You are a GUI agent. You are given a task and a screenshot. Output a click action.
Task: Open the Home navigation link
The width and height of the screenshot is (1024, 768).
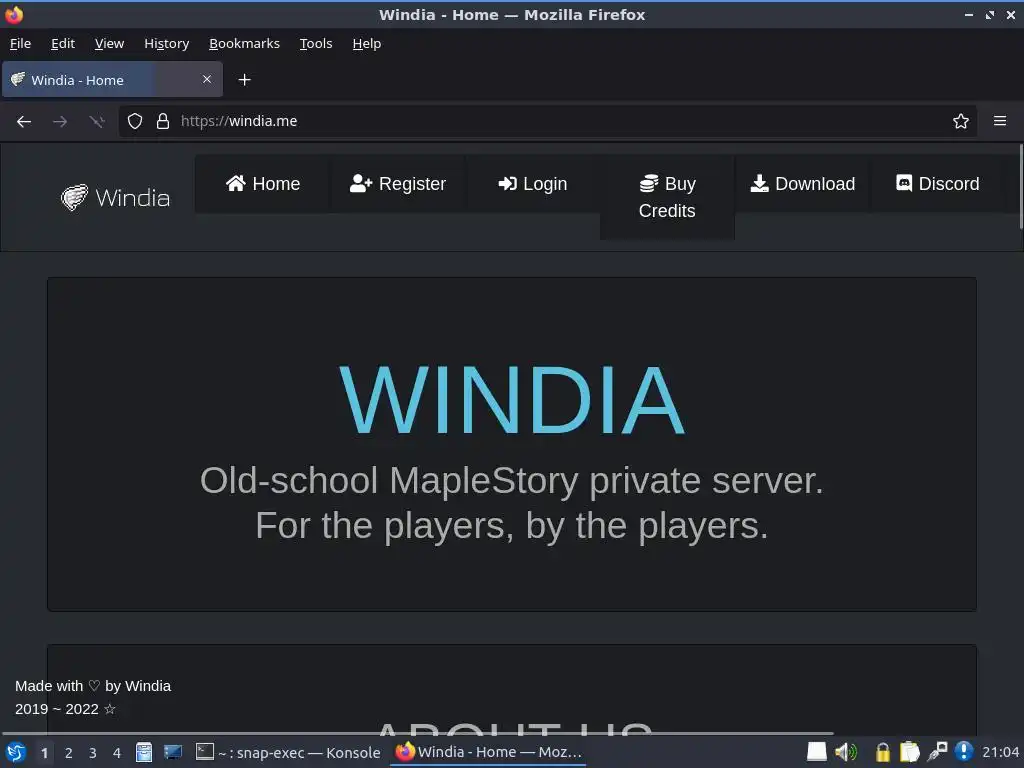click(263, 184)
